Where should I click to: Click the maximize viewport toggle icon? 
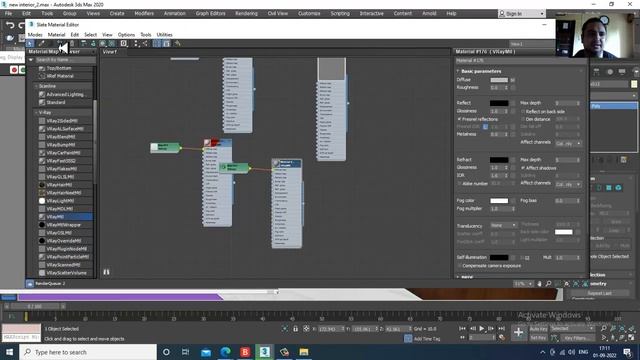coord(631,338)
